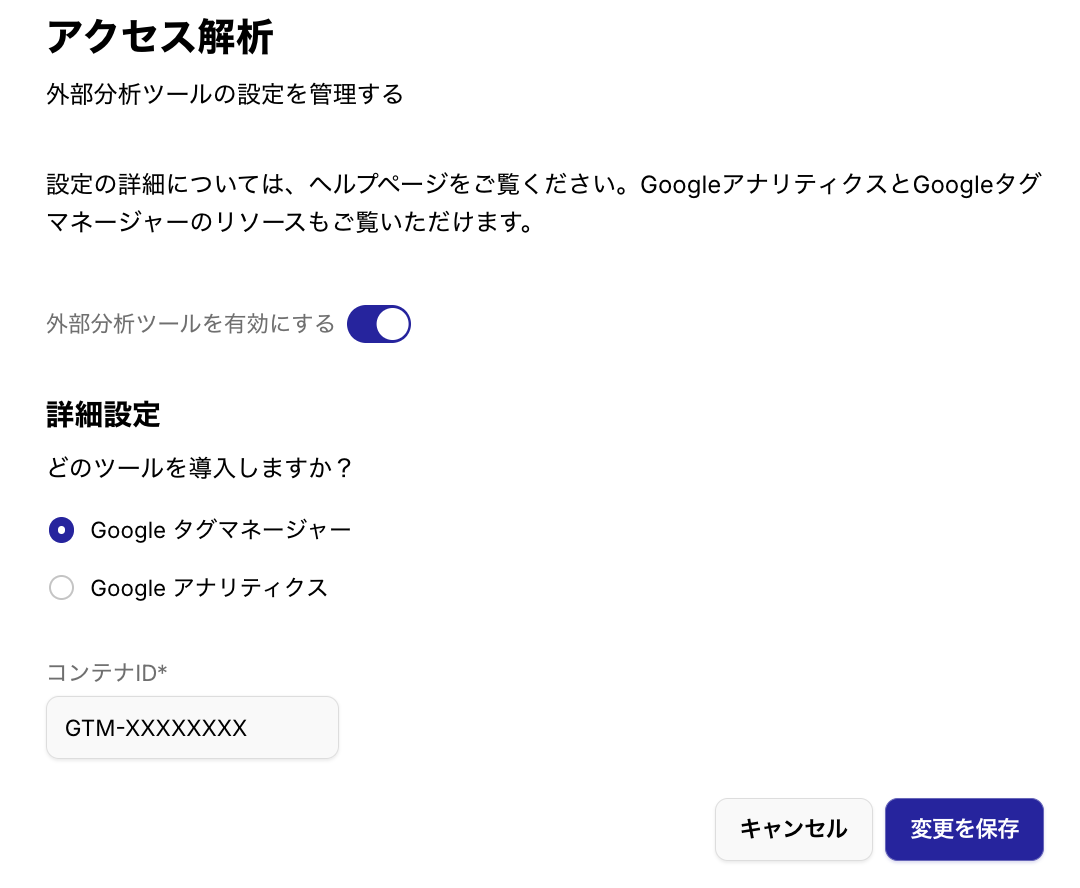Click the どのツールを導入しますか？ question text
The width and height of the screenshot is (1080, 888).
(200, 468)
